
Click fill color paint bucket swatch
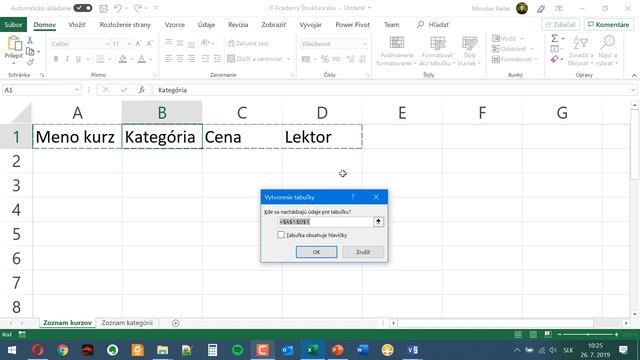pyautogui.click(x=122, y=59)
